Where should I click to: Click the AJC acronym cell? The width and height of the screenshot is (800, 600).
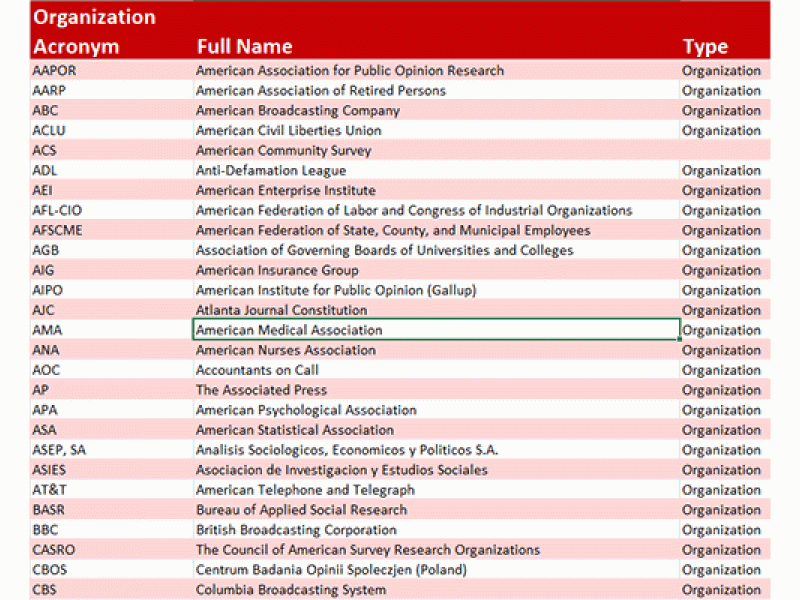click(x=111, y=310)
